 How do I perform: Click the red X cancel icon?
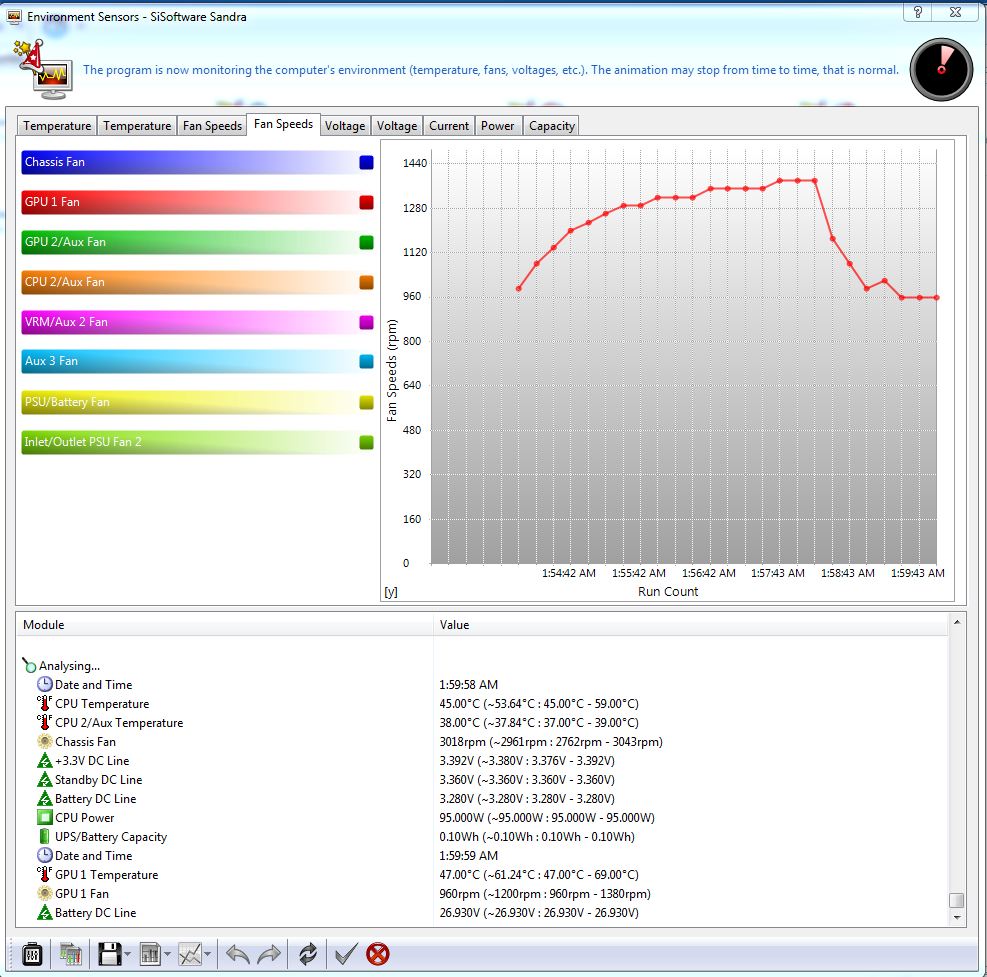click(x=378, y=954)
